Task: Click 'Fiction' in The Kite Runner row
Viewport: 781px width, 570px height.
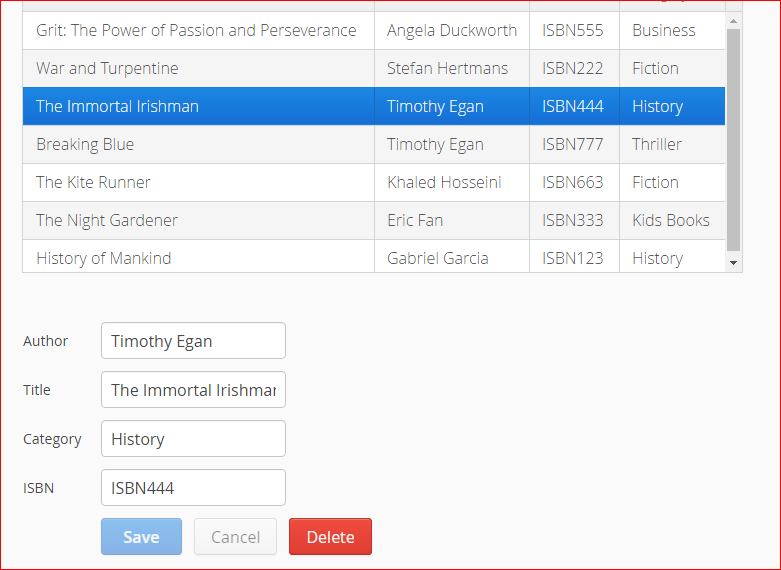Action: coord(672,182)
